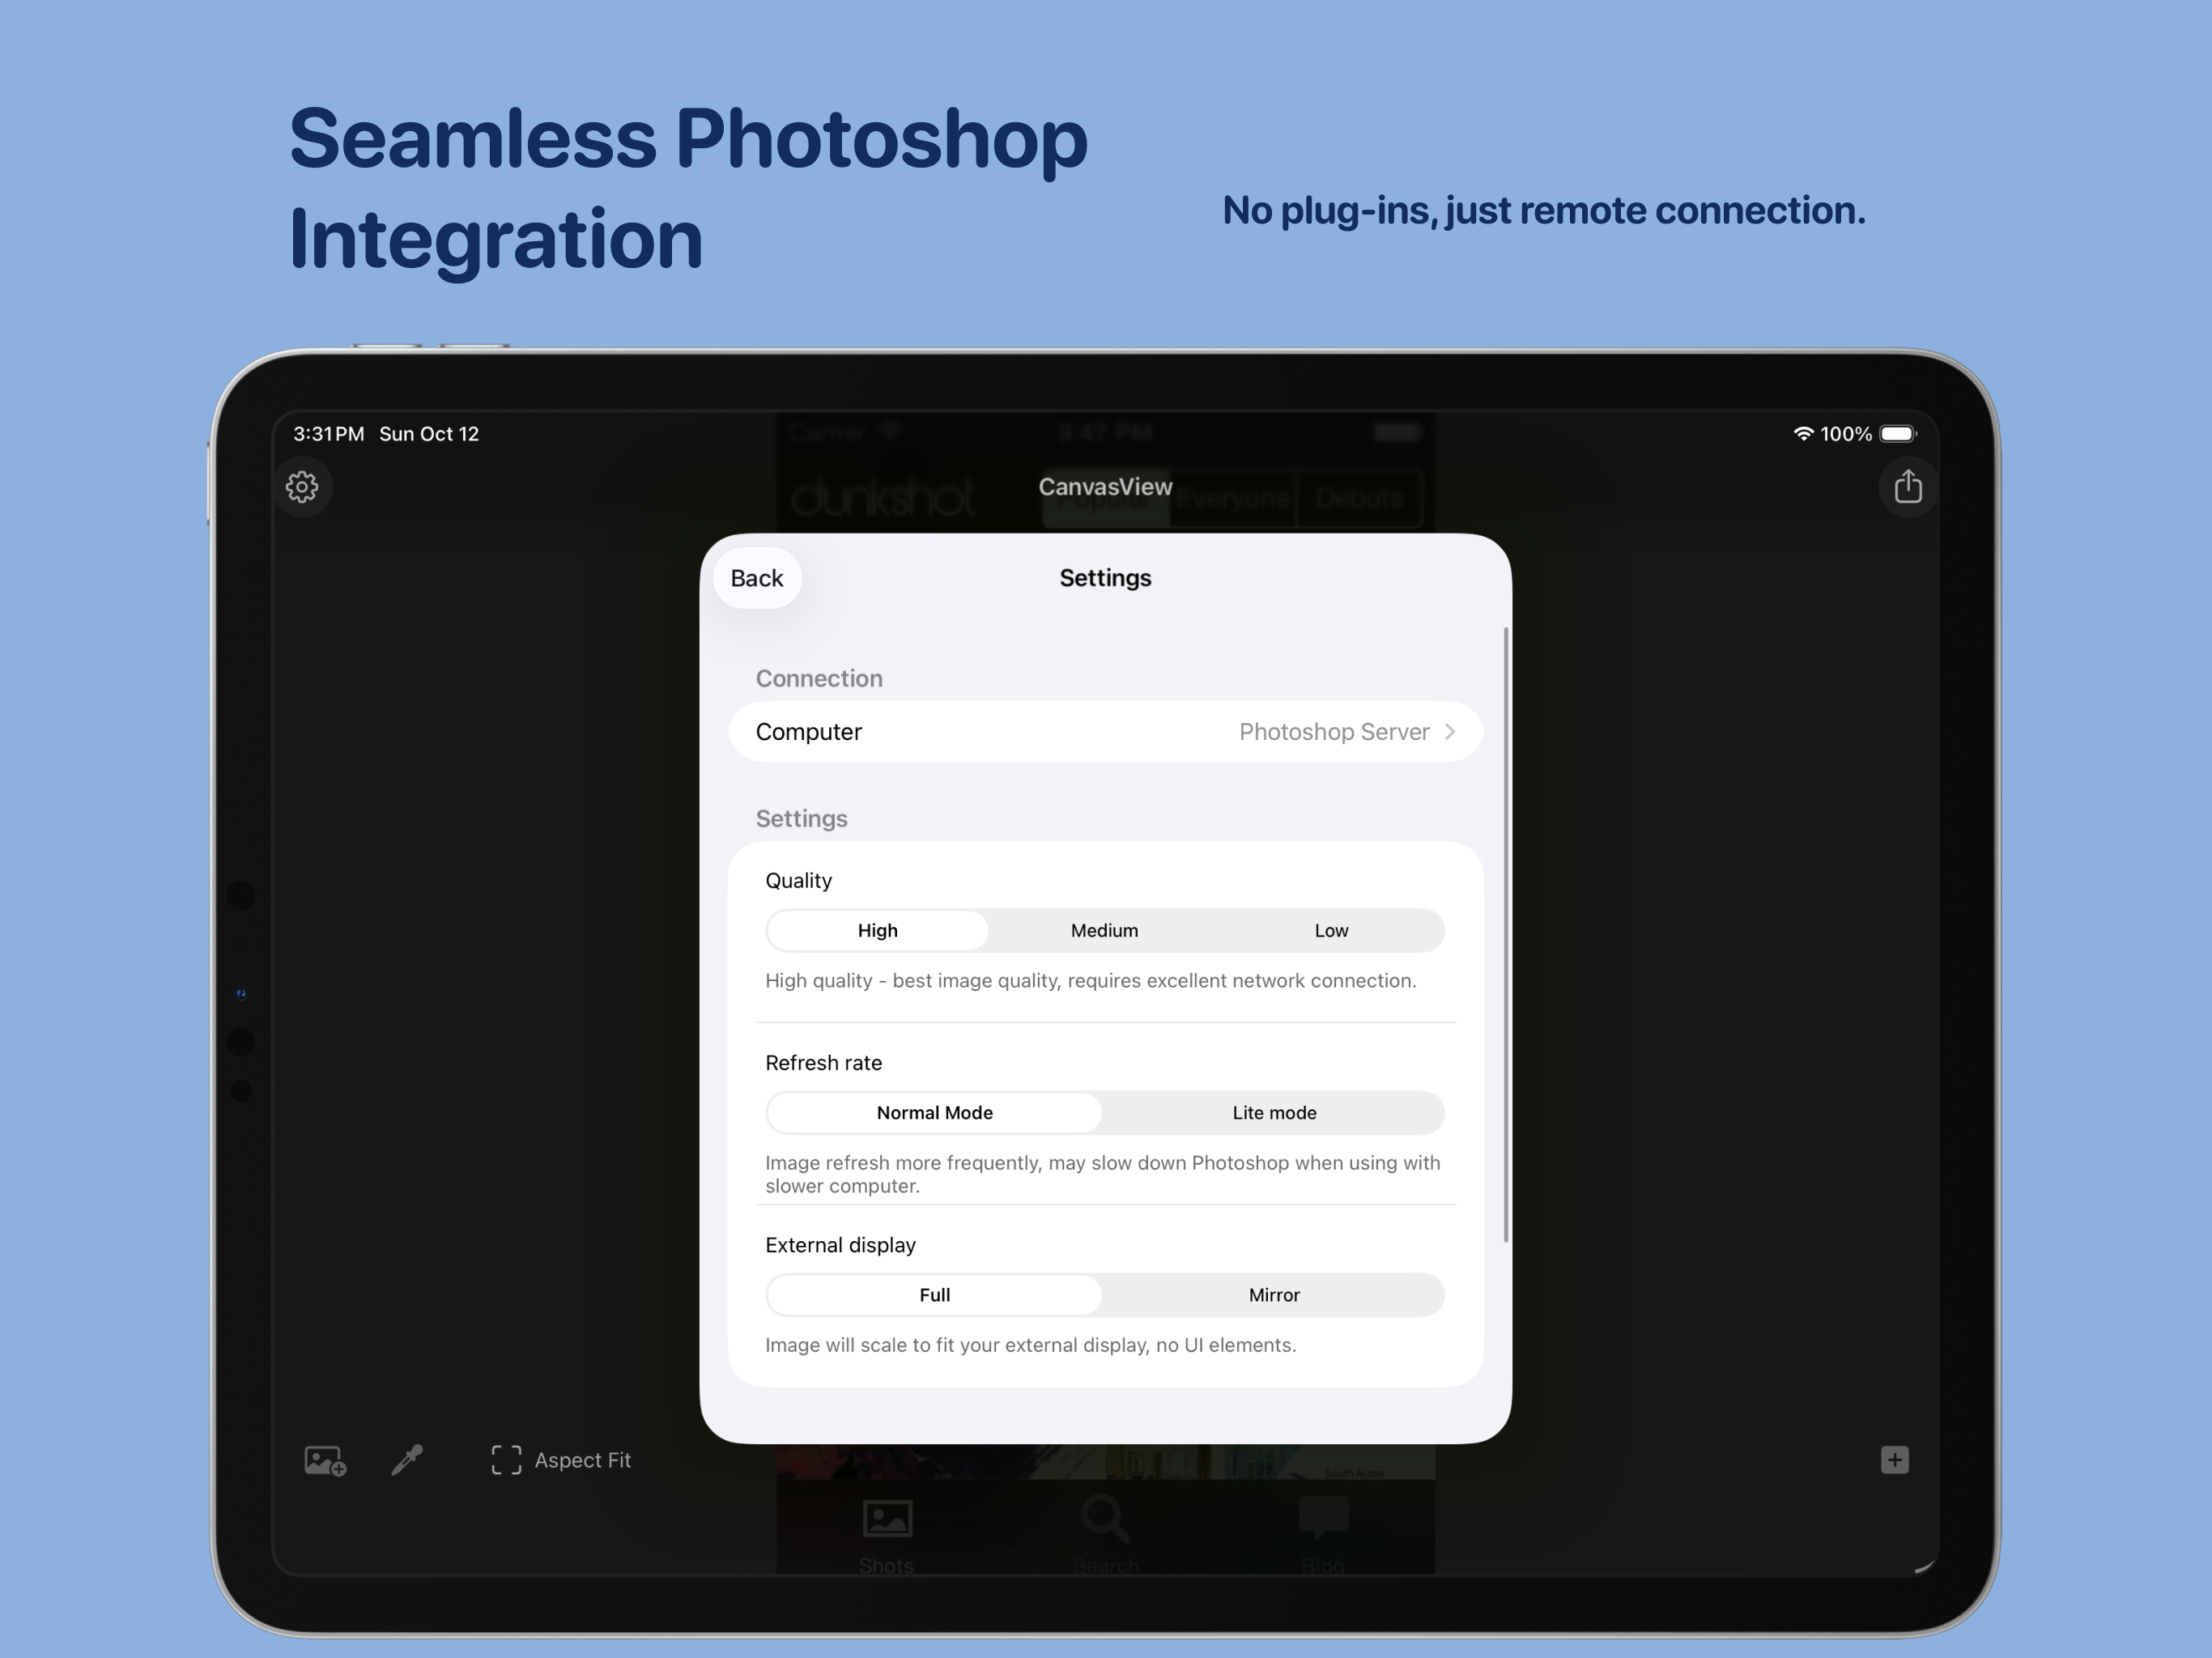Viewport: 2212px width, 1658px height.
Task: Click the settings panel scrollbar
Action: click(1506, 935)
